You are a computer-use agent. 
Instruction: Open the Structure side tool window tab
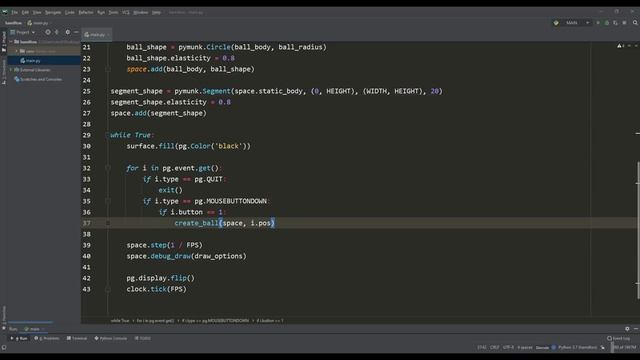pyautogui.click(x=4, y=72)
